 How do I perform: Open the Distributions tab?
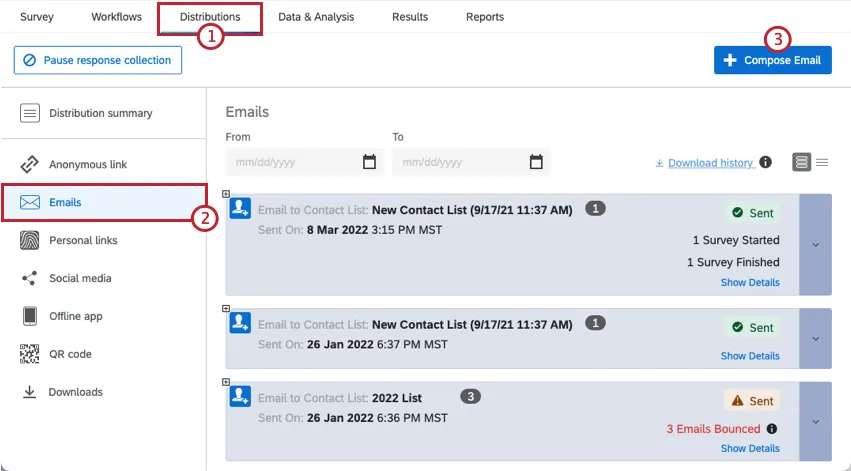point(210,17)
